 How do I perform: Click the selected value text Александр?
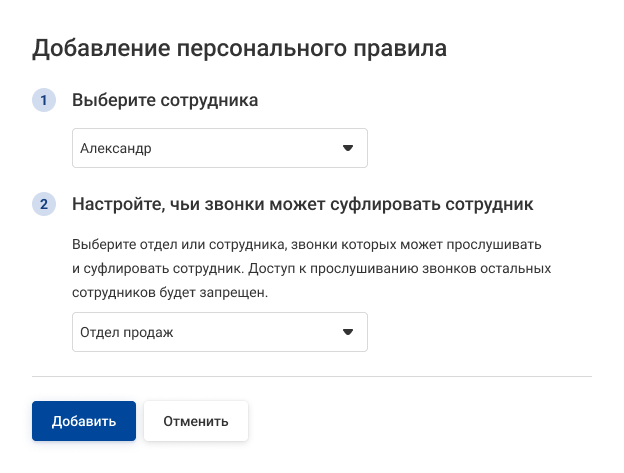pos(116,148)
